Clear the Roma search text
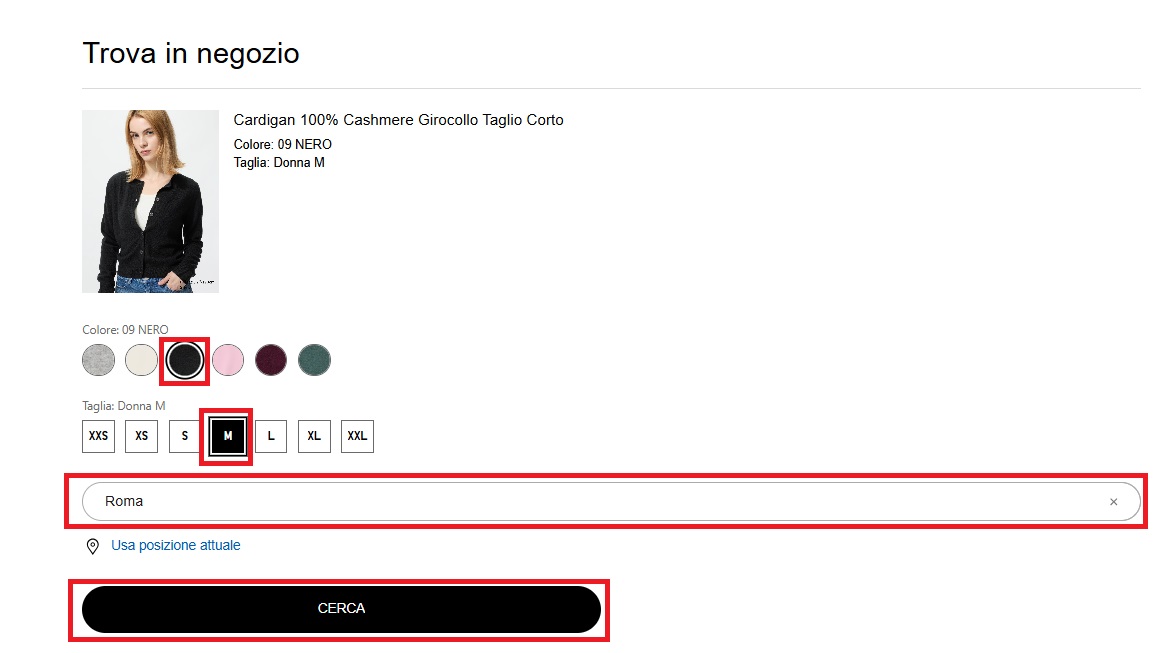Screen dimensions: 1160x653 click(x=1113, y=502)
